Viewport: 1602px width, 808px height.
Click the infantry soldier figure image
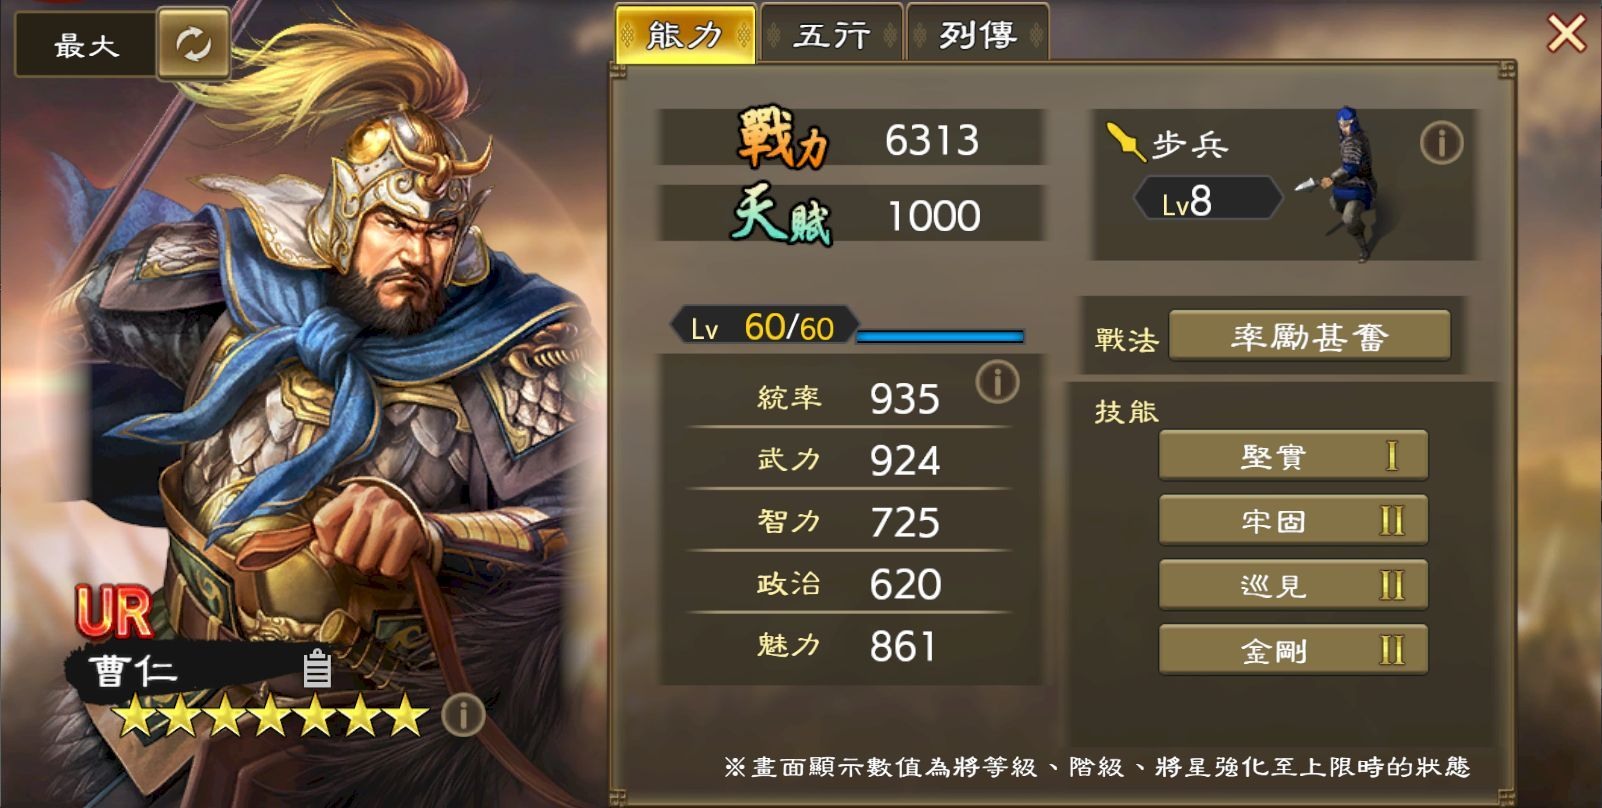1345,184
